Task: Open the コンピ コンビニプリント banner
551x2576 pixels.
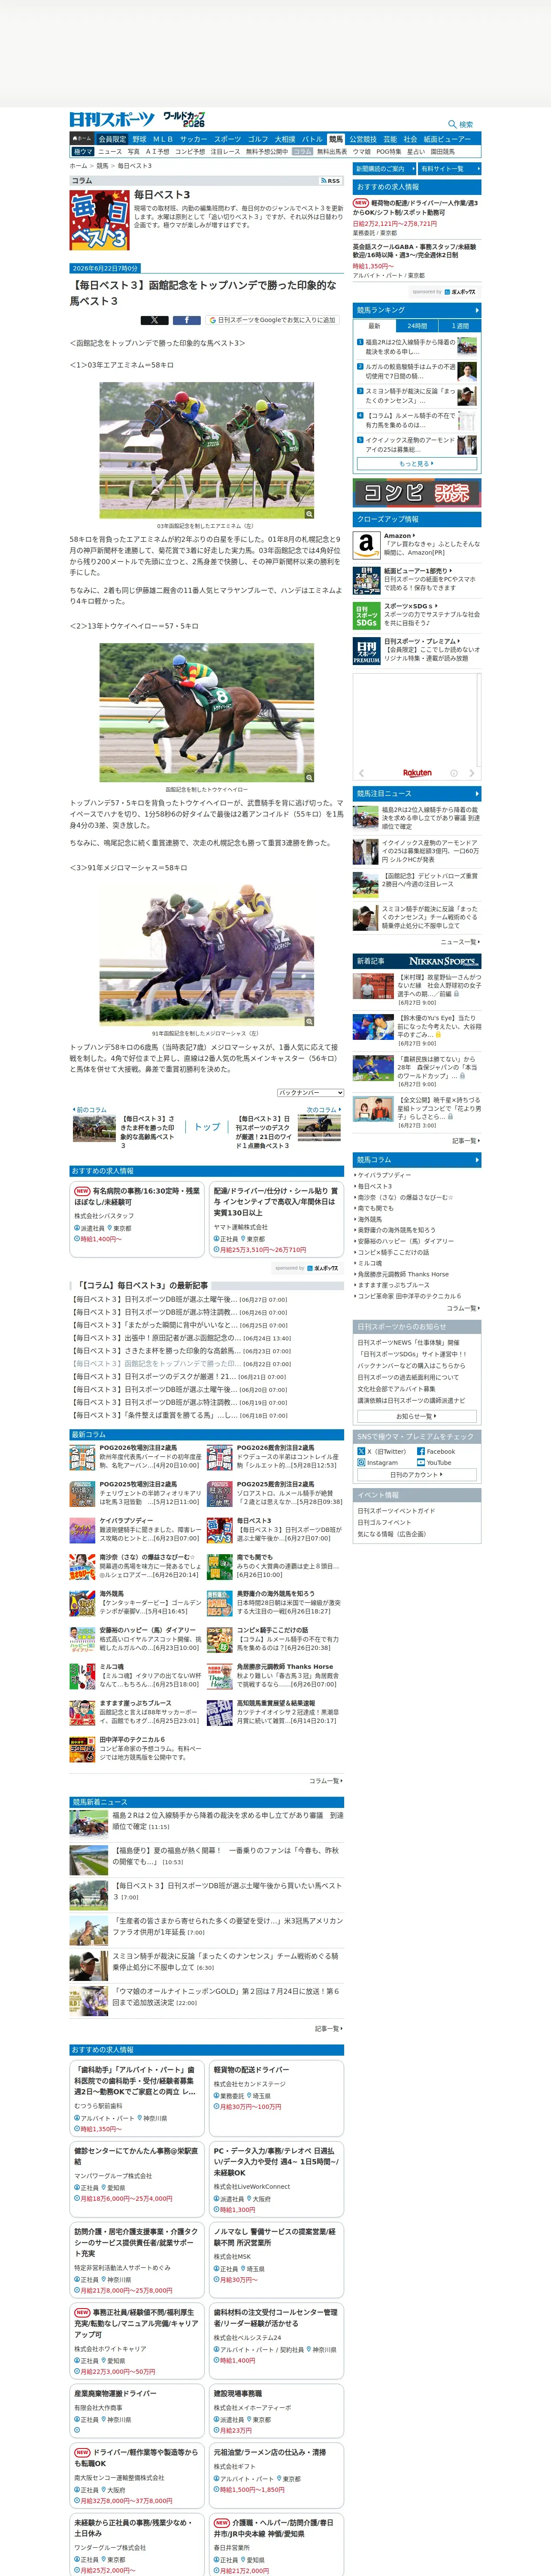Action: tap(417, 492)
